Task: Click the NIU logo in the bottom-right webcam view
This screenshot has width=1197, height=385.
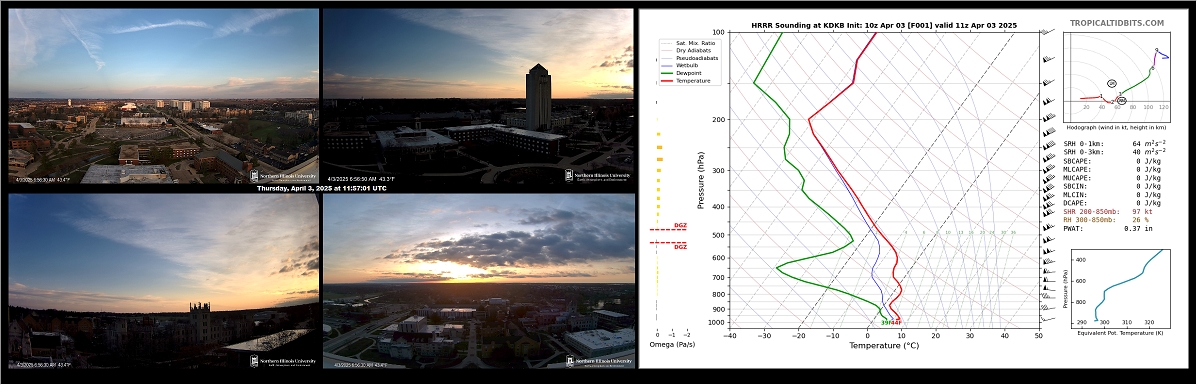Action: tap(599, 361)
